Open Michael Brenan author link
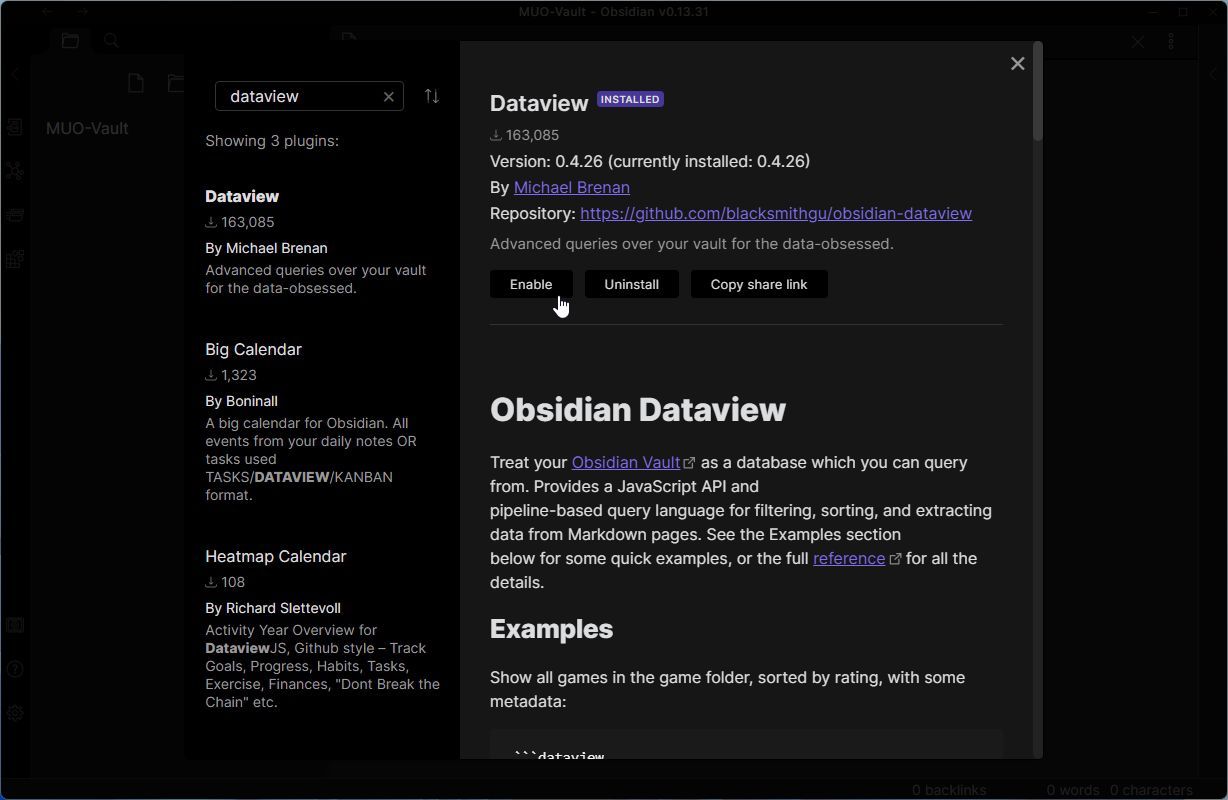The width and height of the screenshot is (1228, 800). coord(572,187)
